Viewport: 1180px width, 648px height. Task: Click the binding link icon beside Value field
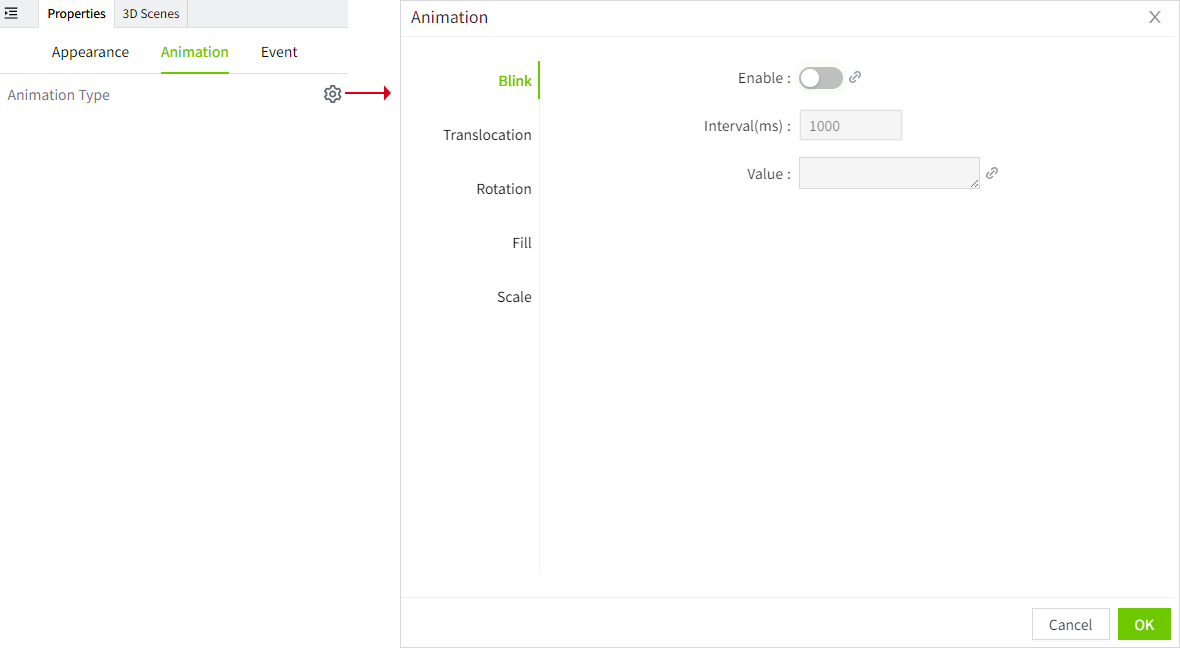[x=992, y=173]
